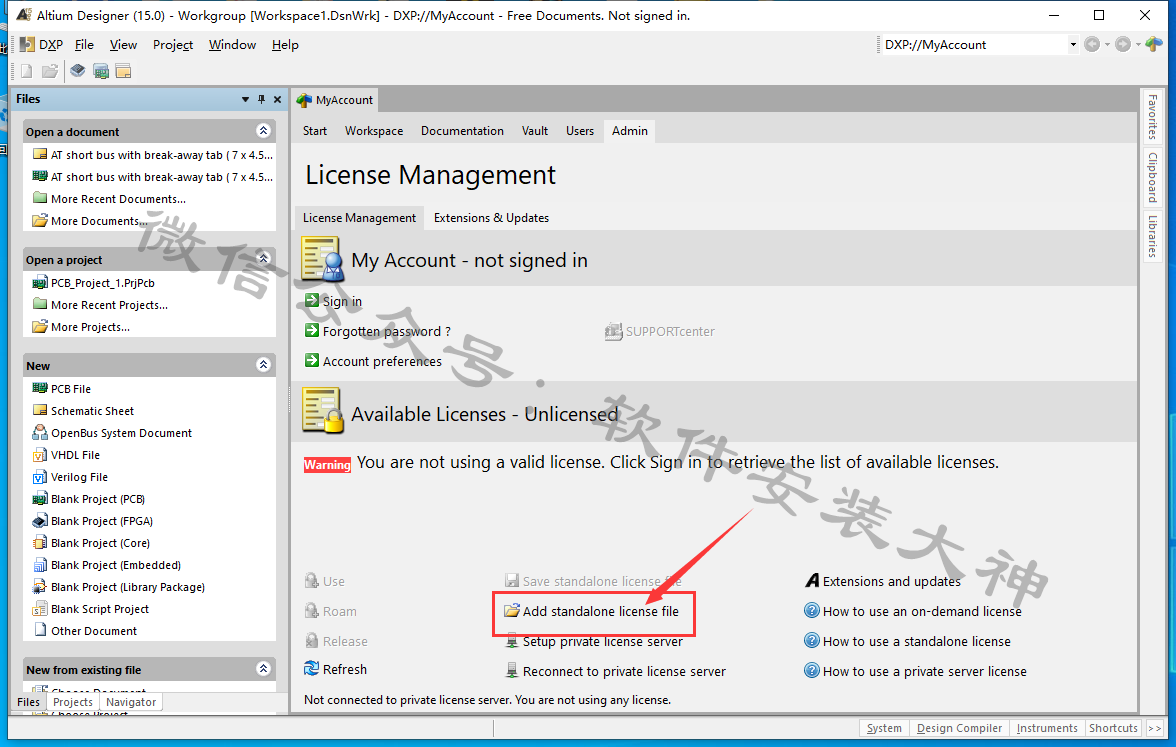Switch to the Projects panel tab
This screenshot has height=747, width=1176.
(73, 702)
